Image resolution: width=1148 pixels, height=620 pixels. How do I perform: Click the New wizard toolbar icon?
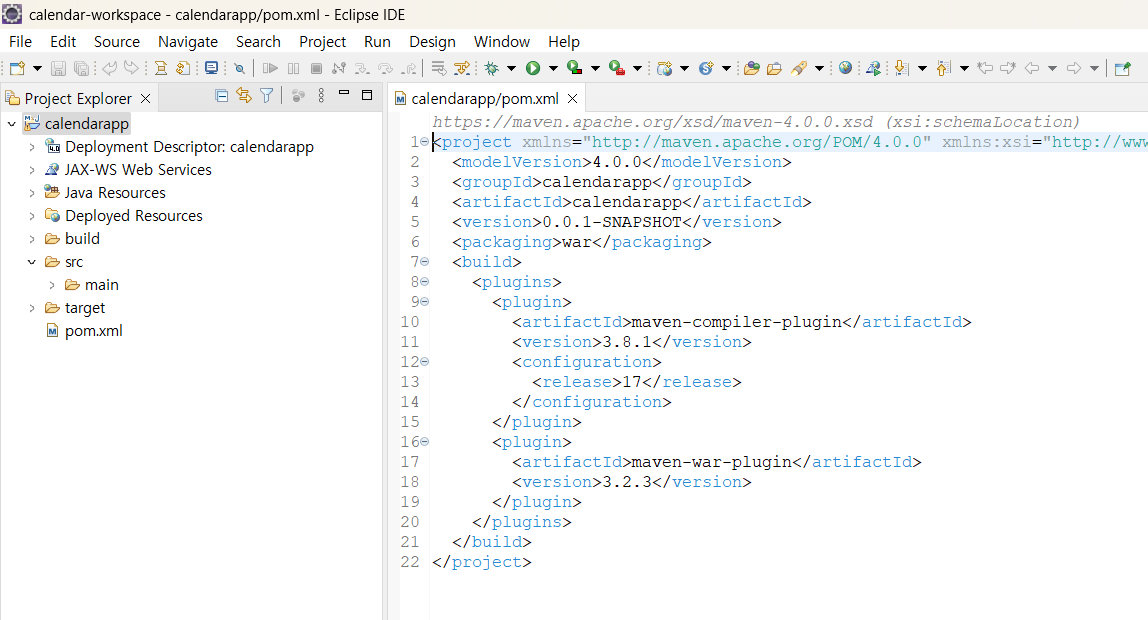click(17, 68)
